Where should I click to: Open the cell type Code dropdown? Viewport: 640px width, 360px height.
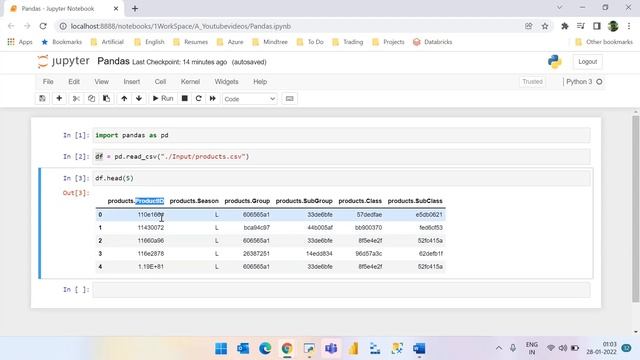point(249,99)
